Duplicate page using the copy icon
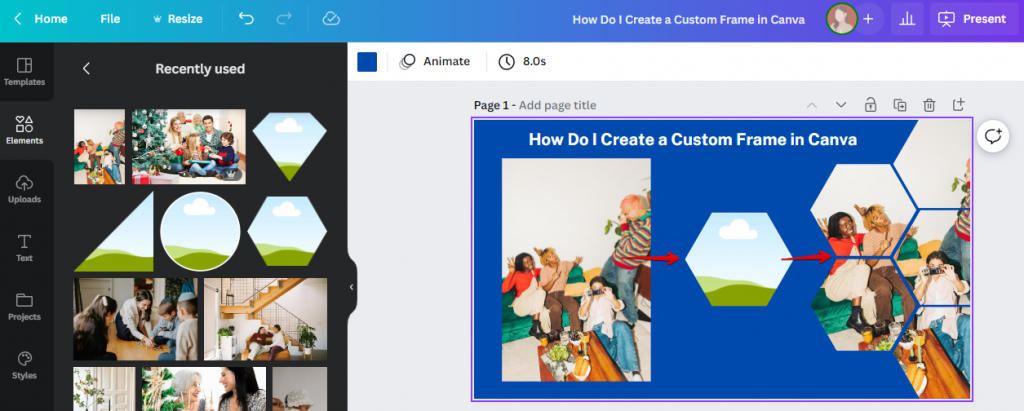Image resolution: width=1024 pixels, height=411 pixels. click(900, 105)
